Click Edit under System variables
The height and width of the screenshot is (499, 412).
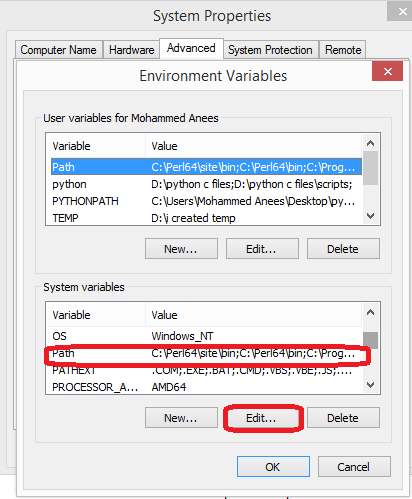point(262,418)
